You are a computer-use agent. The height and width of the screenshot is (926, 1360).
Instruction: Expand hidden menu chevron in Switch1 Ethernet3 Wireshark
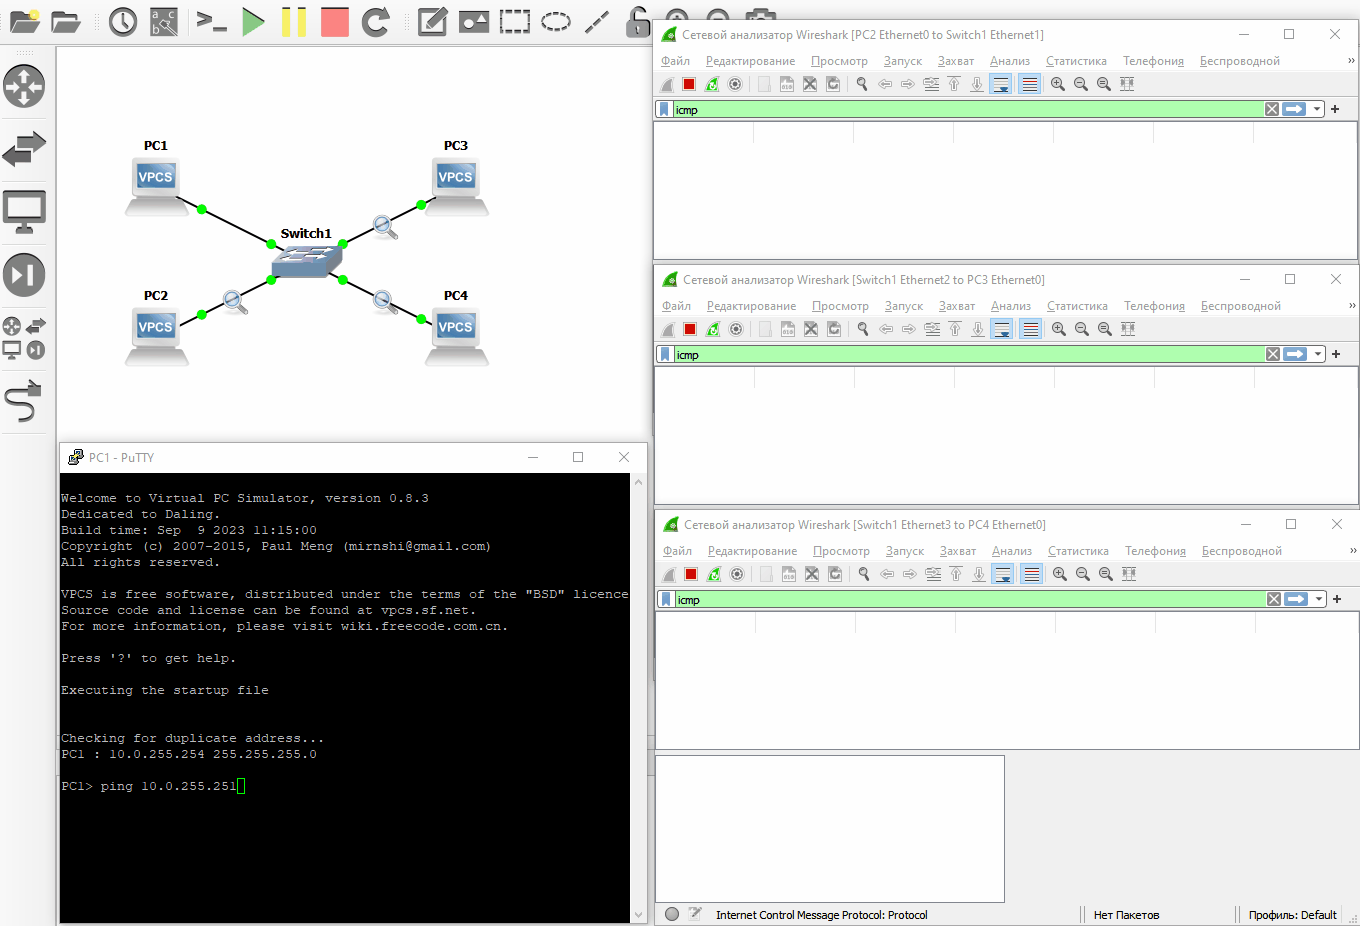tap(1353, 550)
